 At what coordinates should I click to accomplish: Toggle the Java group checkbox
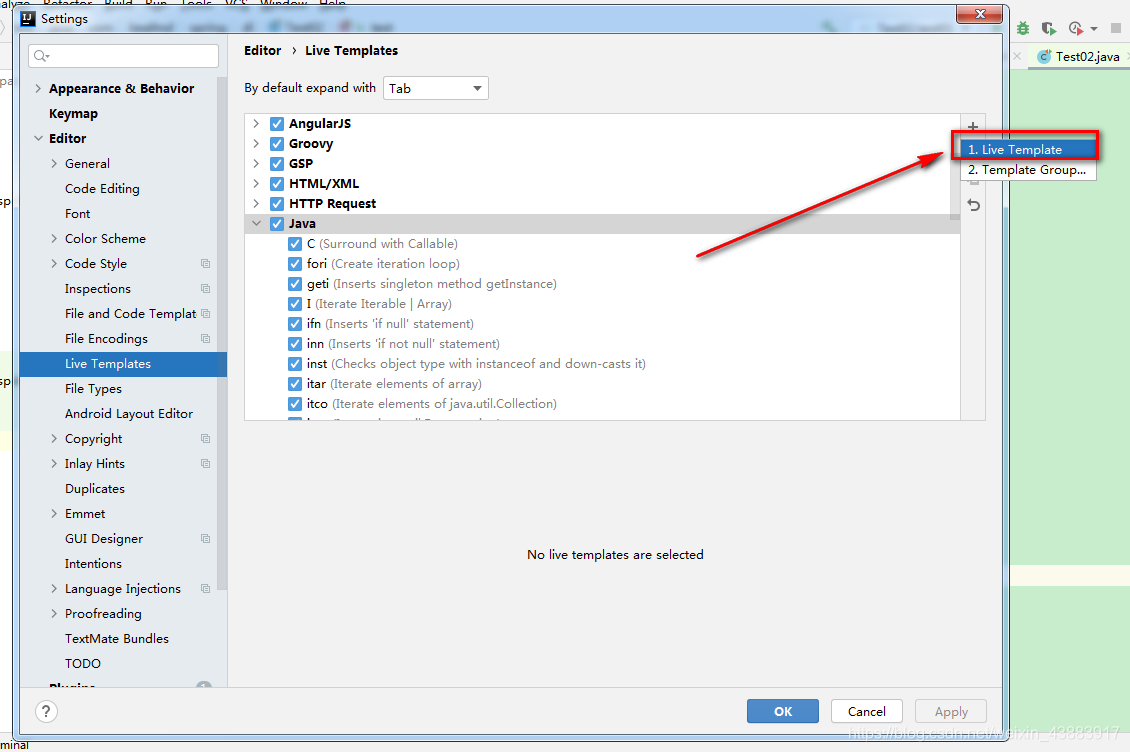(x=277, y=224)
